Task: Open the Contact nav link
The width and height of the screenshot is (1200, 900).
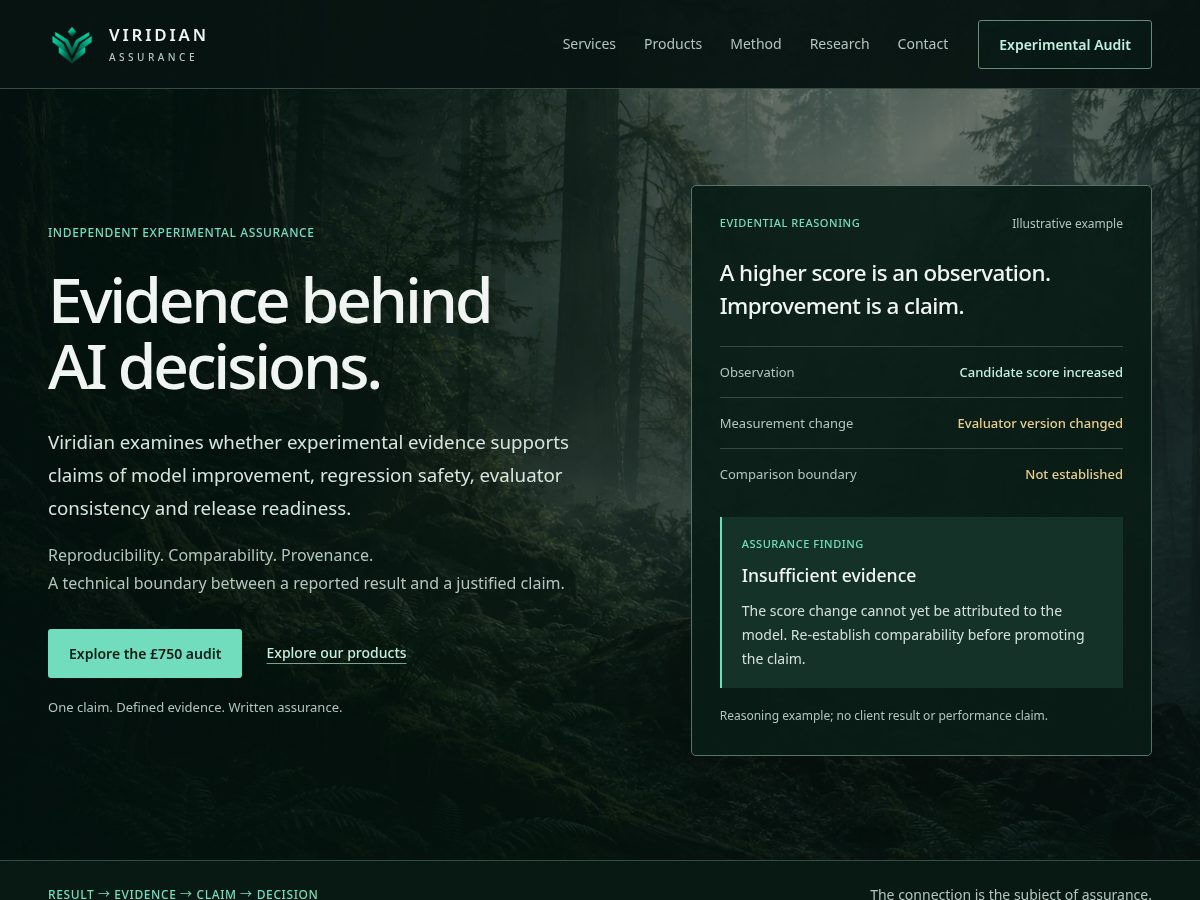Action: pyautogui.click(x=922, y=44)
